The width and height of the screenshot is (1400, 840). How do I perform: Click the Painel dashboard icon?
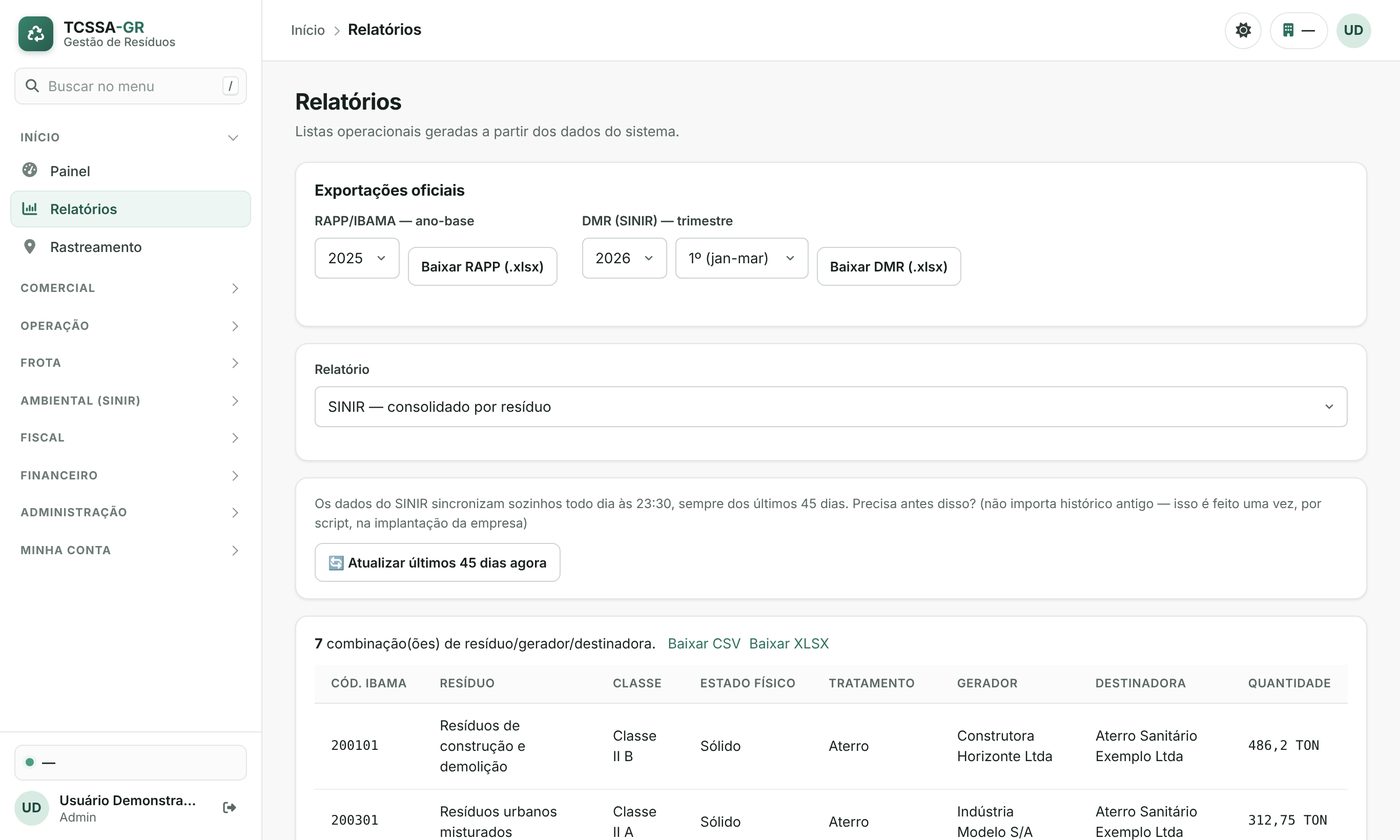(30, 170)
